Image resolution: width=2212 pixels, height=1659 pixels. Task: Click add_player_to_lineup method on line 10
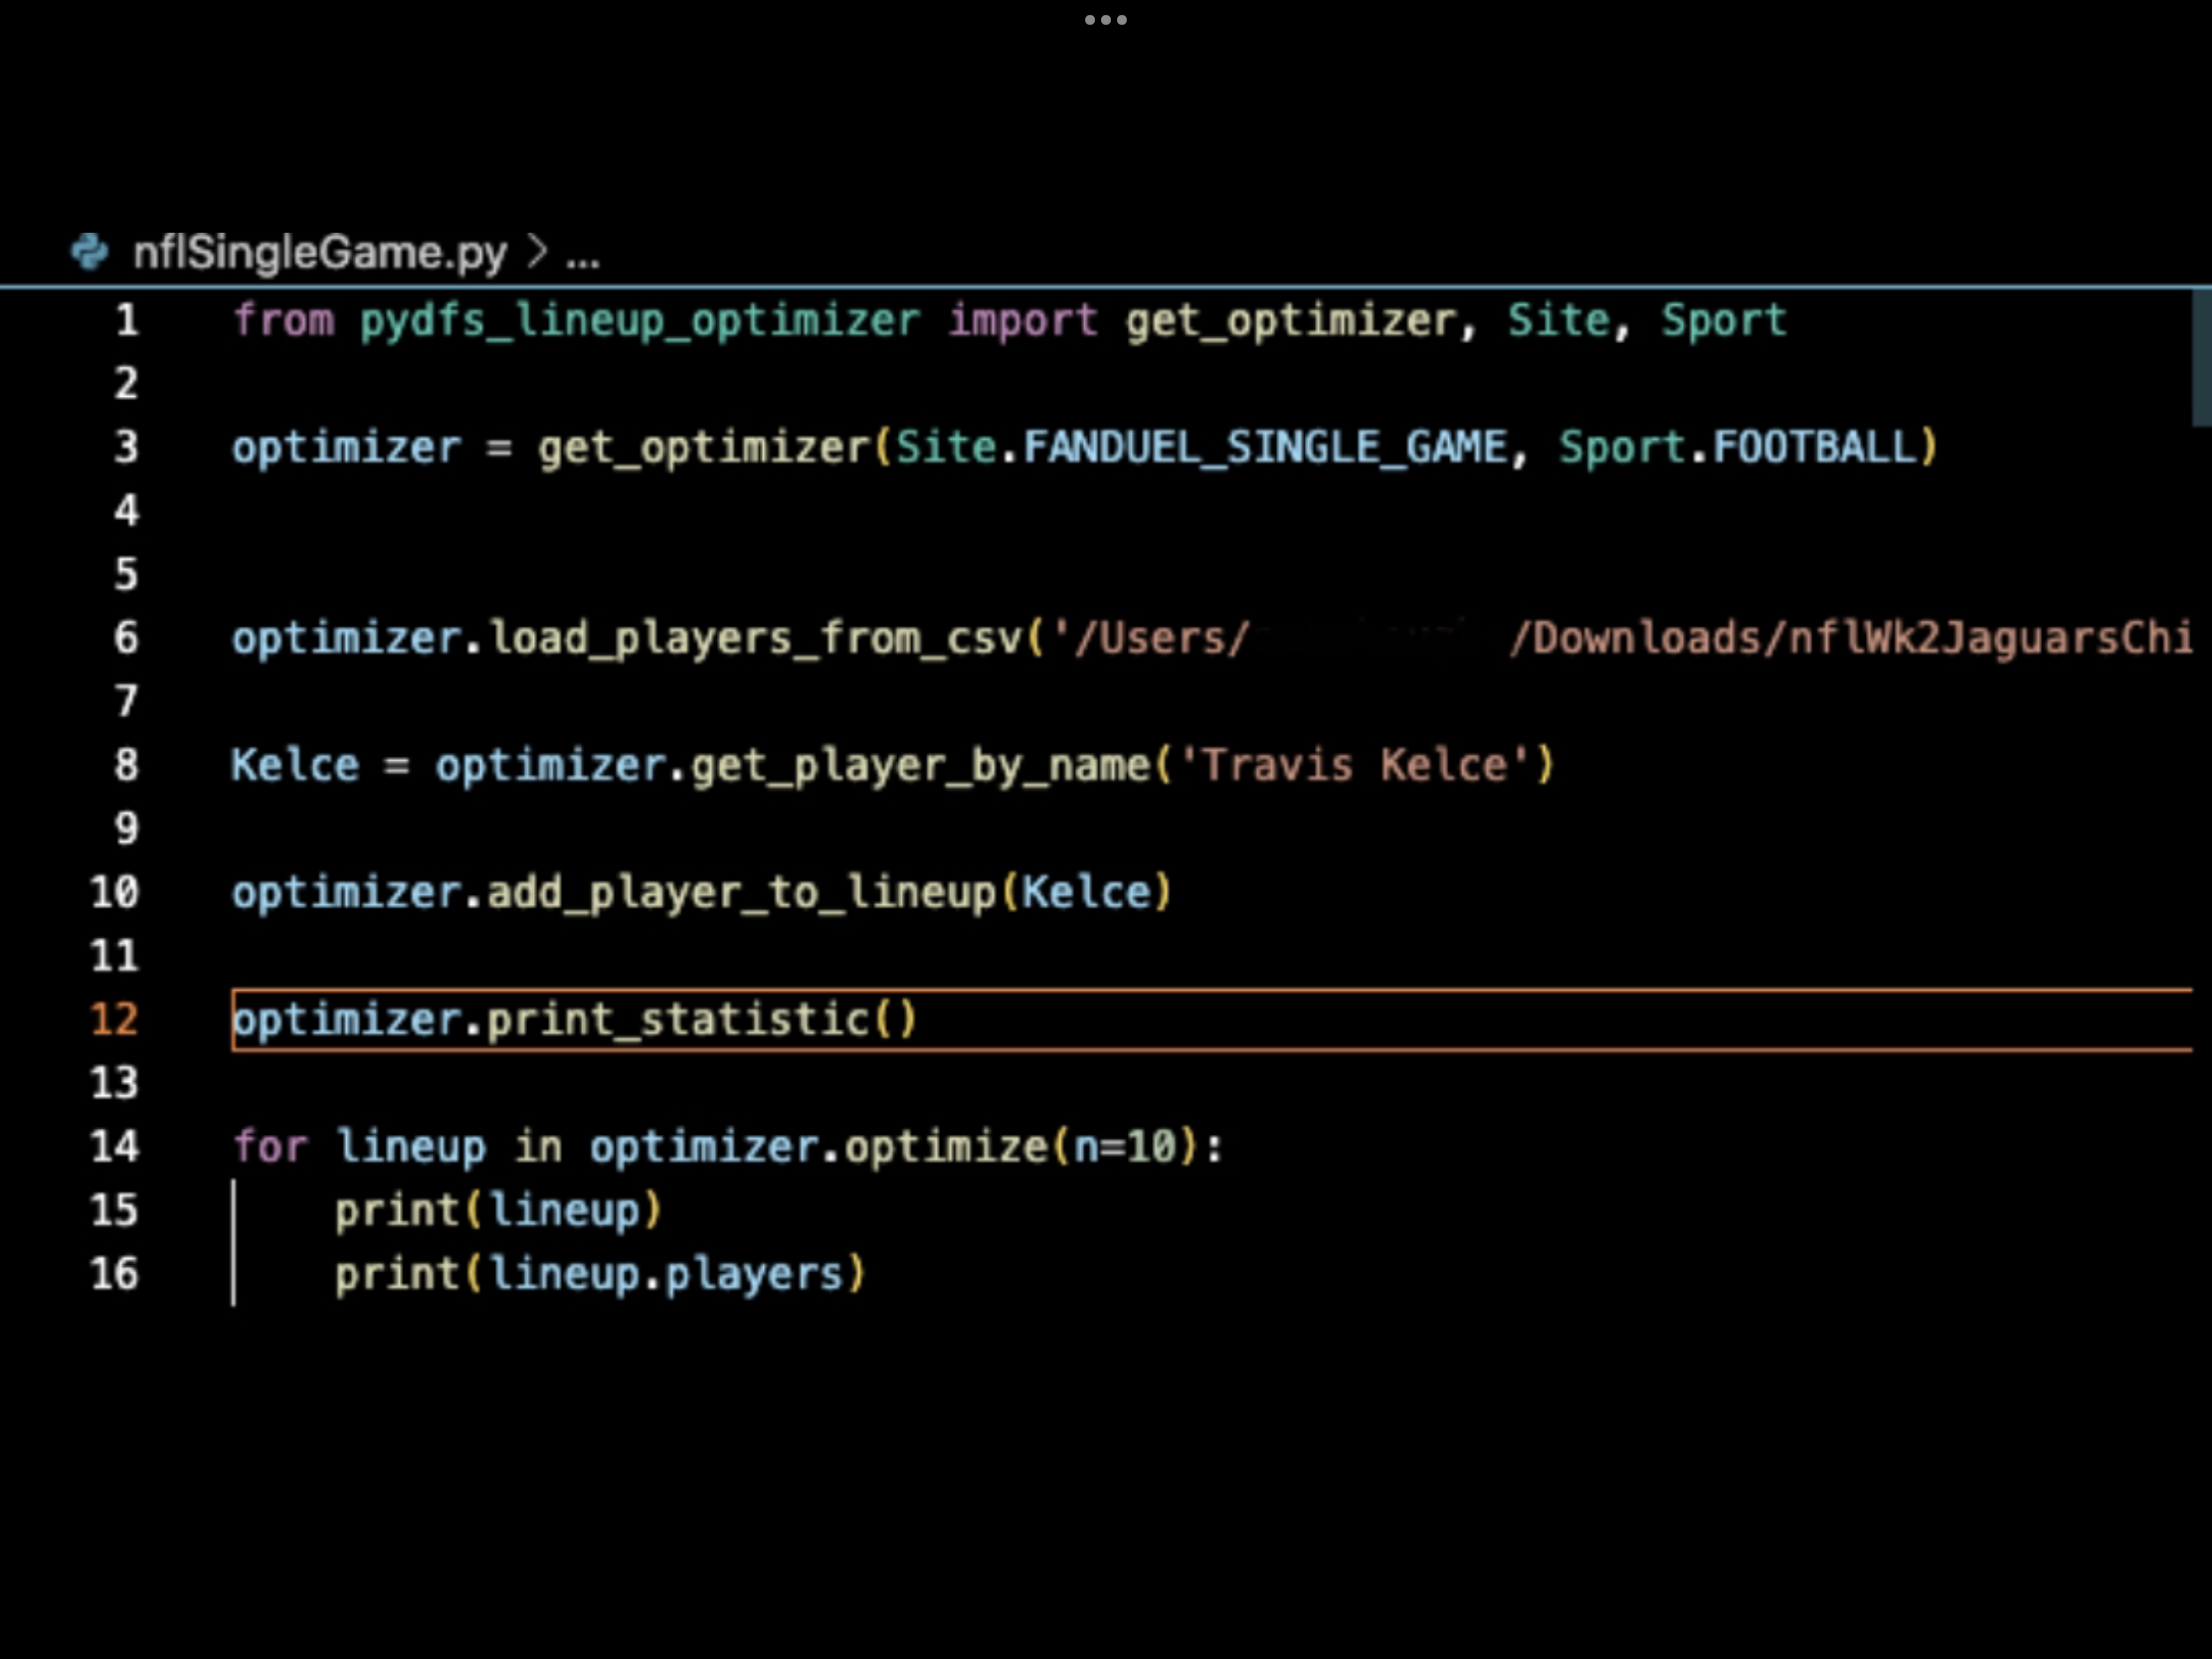(x=742, y=893)
